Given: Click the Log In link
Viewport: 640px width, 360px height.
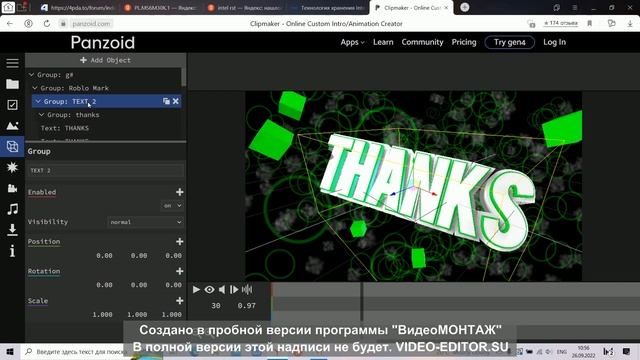Looking at the screenshot, I should 554,42.
